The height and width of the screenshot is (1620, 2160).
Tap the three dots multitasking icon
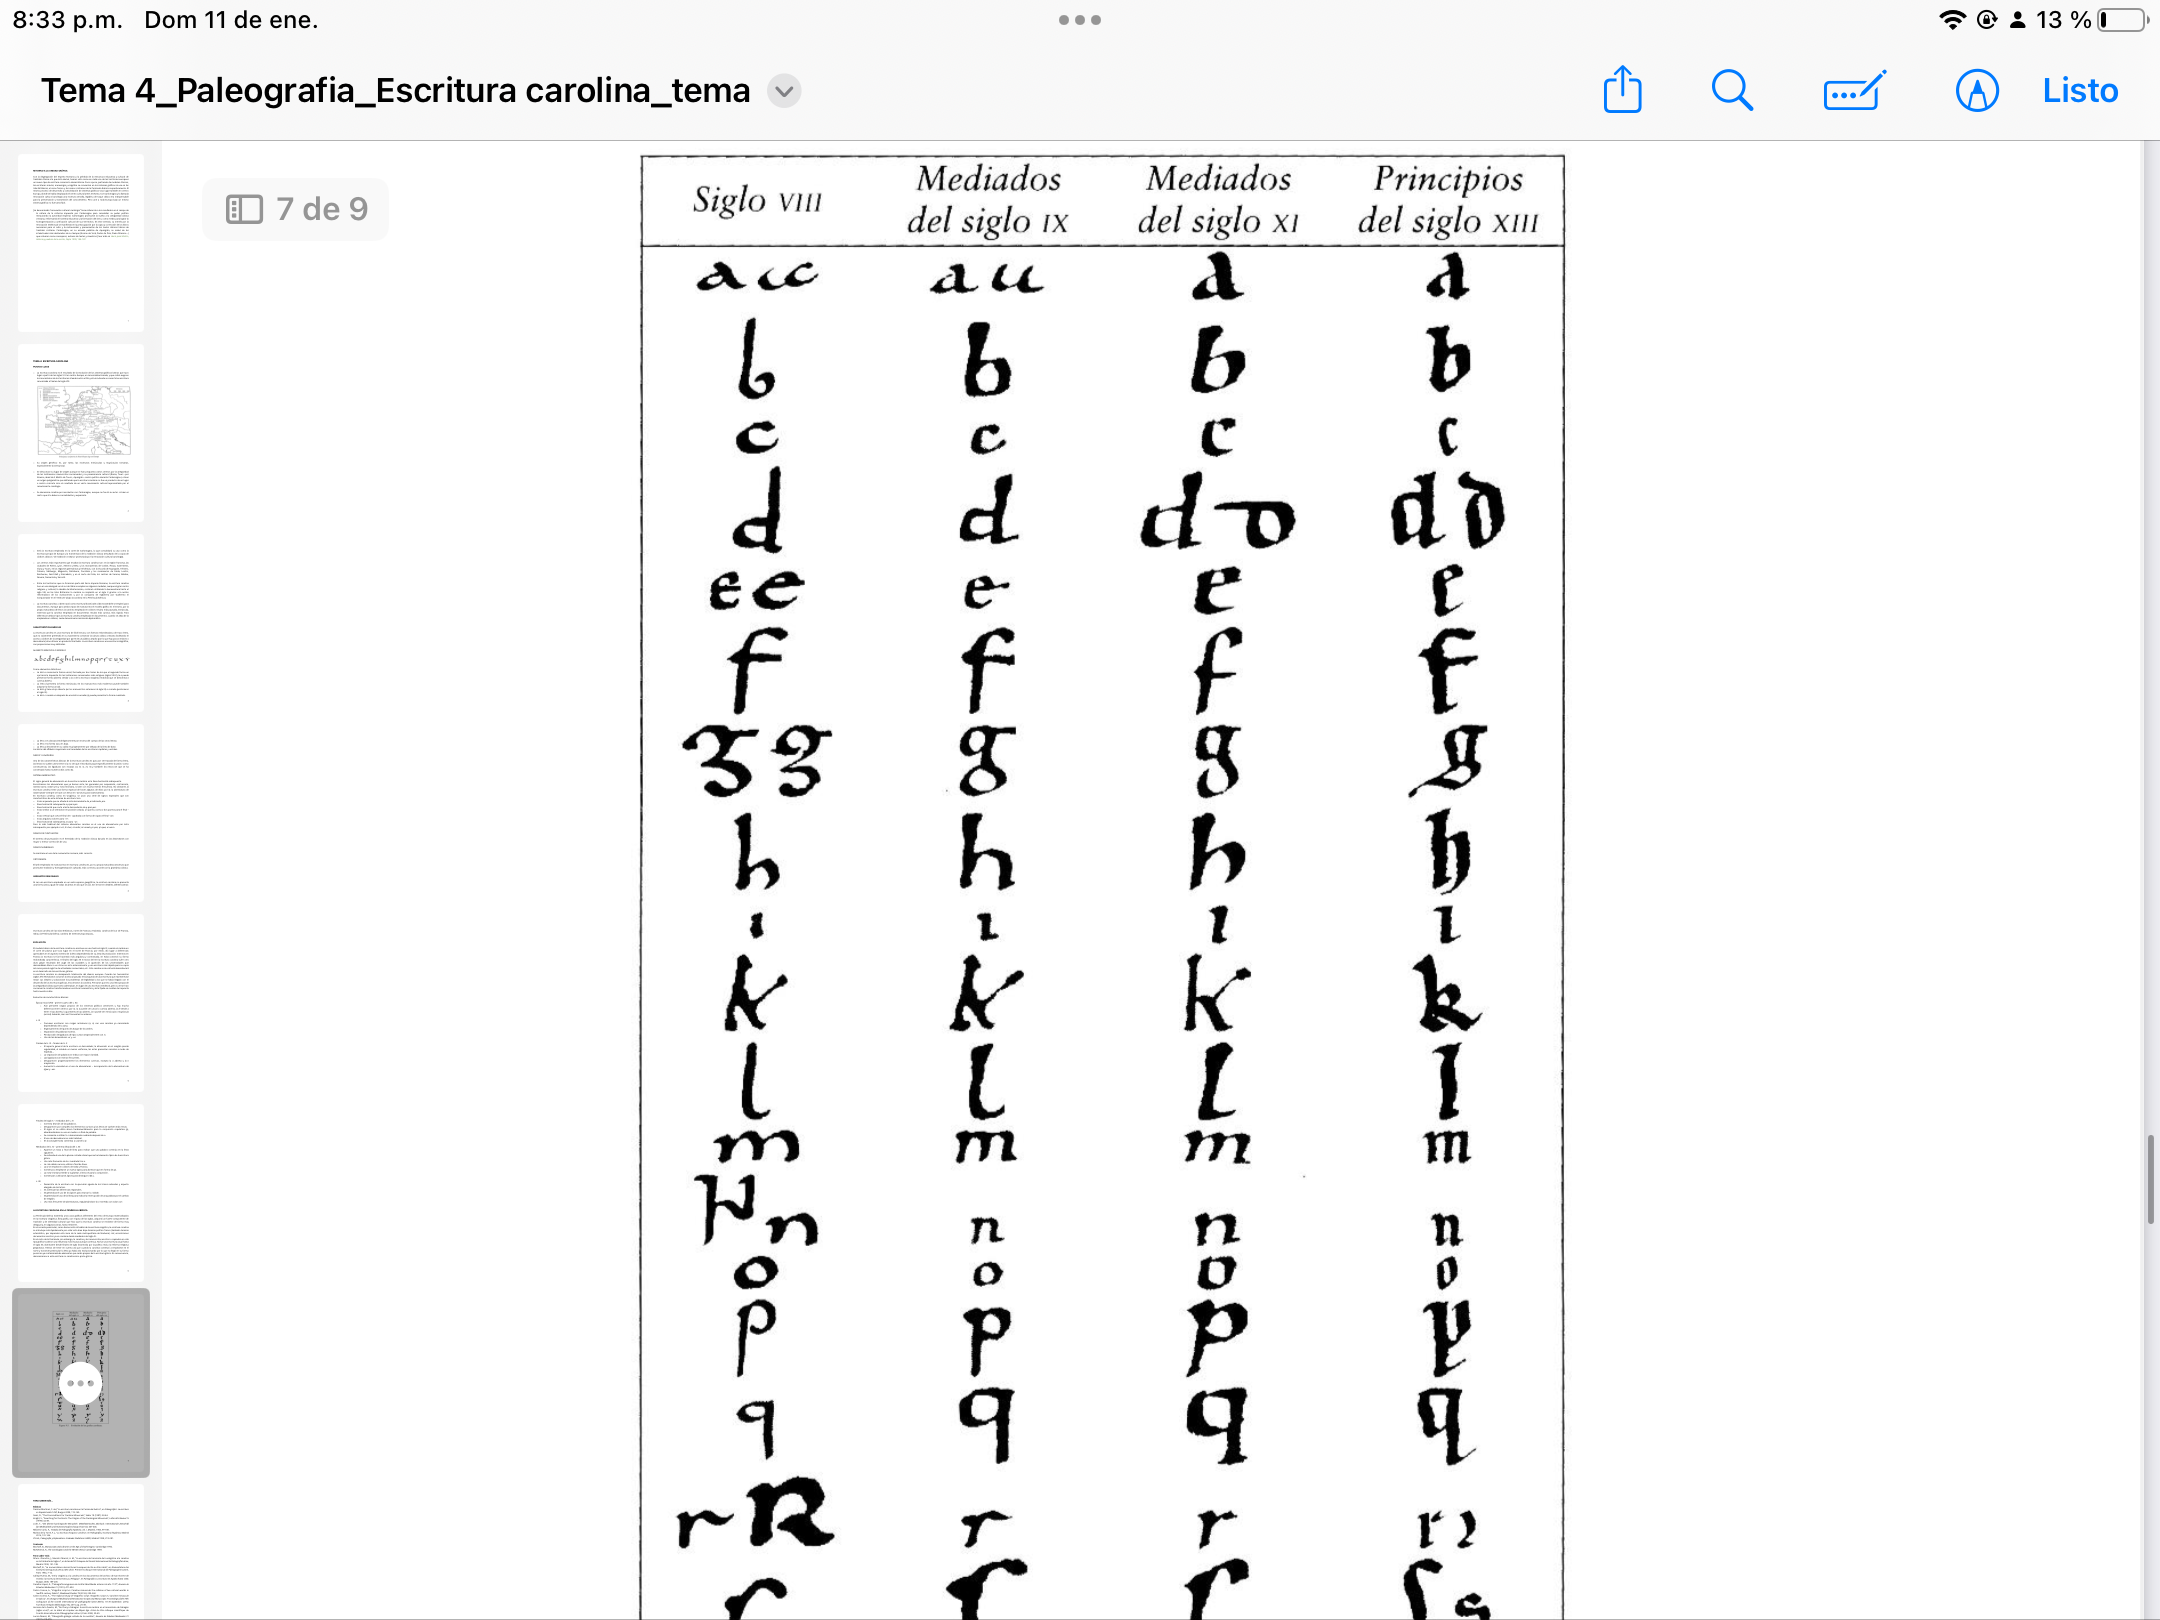click(1080, 20)
